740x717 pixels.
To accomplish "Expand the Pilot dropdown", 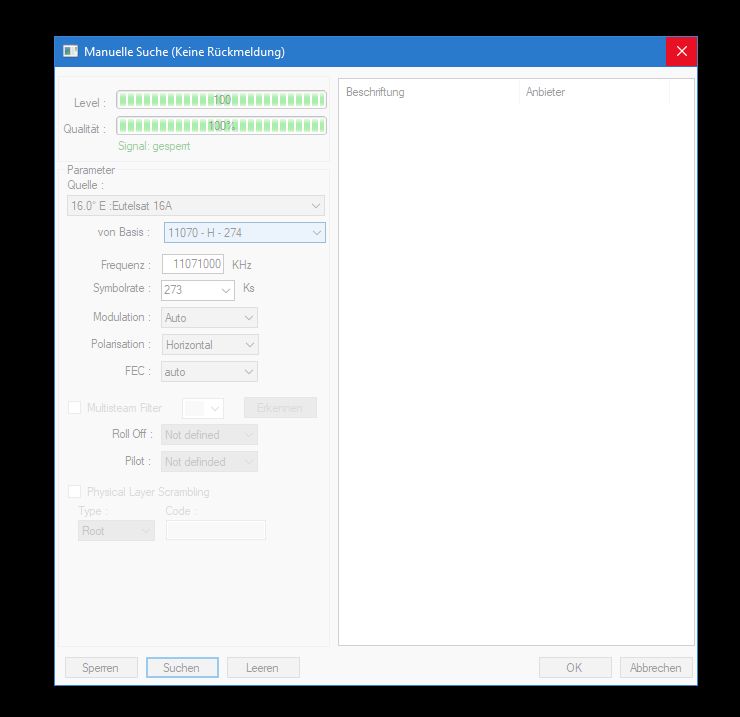I will click(x=209, y=462).
